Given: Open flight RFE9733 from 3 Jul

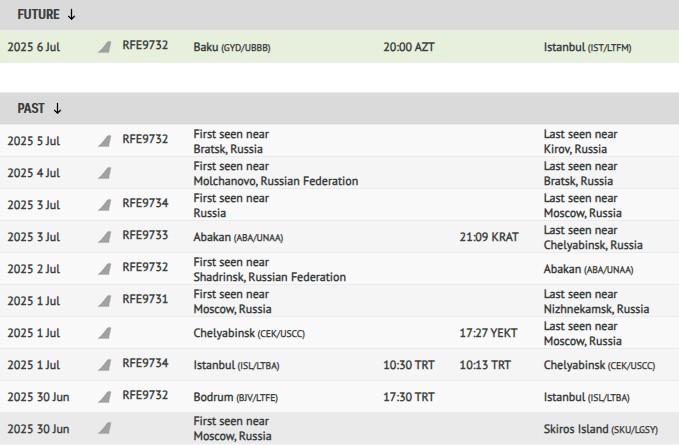Looking at the screenshot, I should click(x=145, y=236).
